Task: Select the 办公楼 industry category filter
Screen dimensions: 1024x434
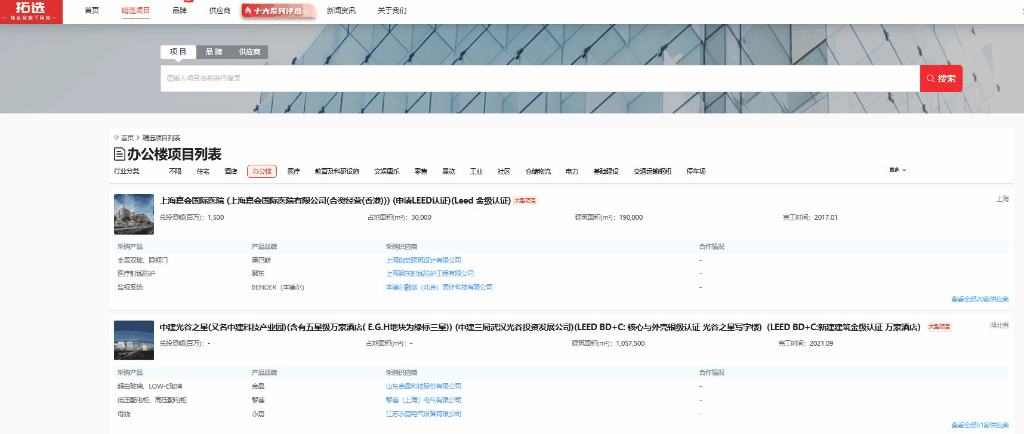Action: click(x=261, y=171)
